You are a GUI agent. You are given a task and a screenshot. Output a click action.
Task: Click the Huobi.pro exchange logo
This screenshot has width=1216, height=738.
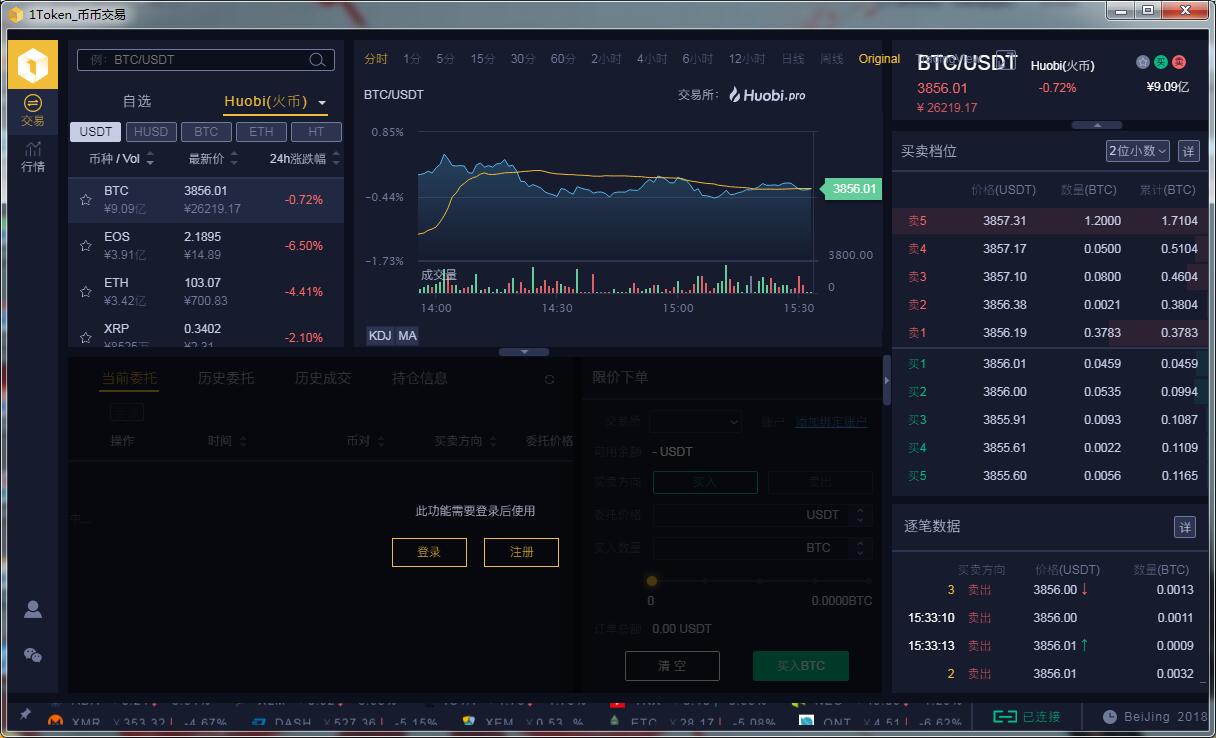coord(767,95)
